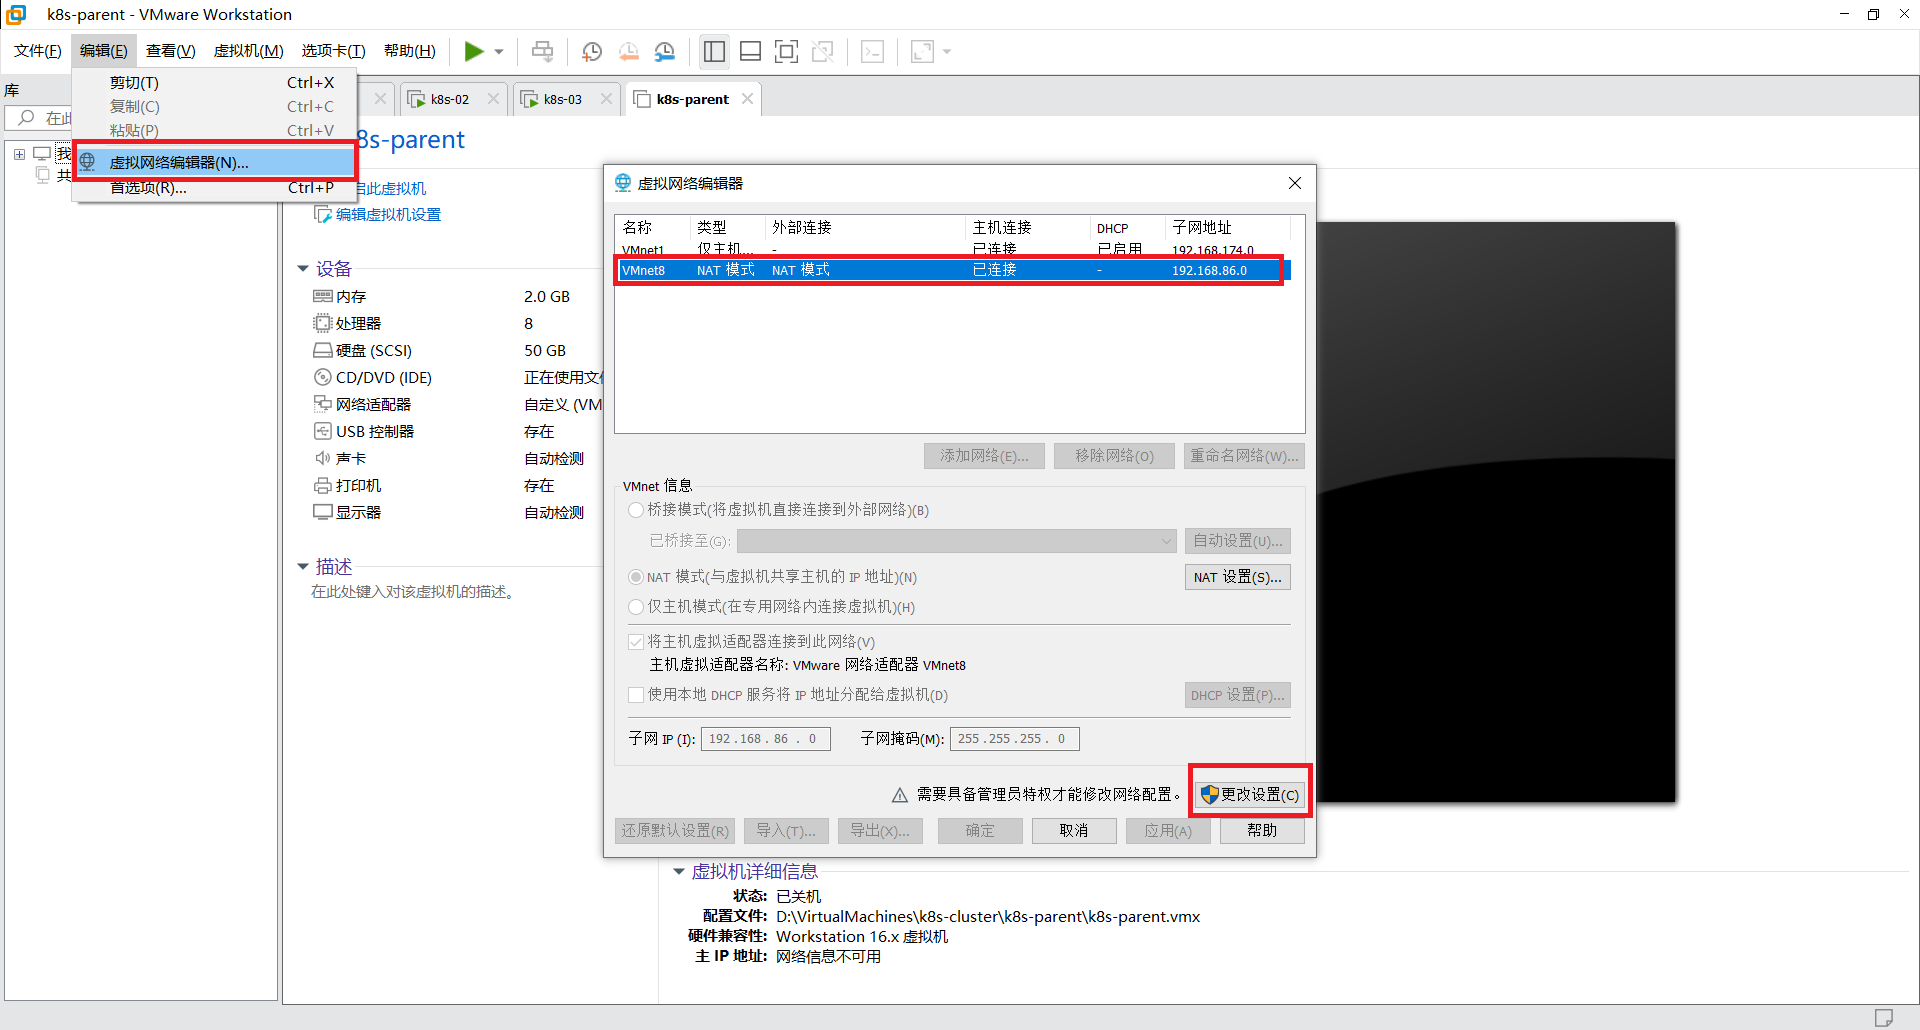
Task: Choose 首选项(R)... from the edit menu
Action: pyautogui.click(x=215, y=188)
